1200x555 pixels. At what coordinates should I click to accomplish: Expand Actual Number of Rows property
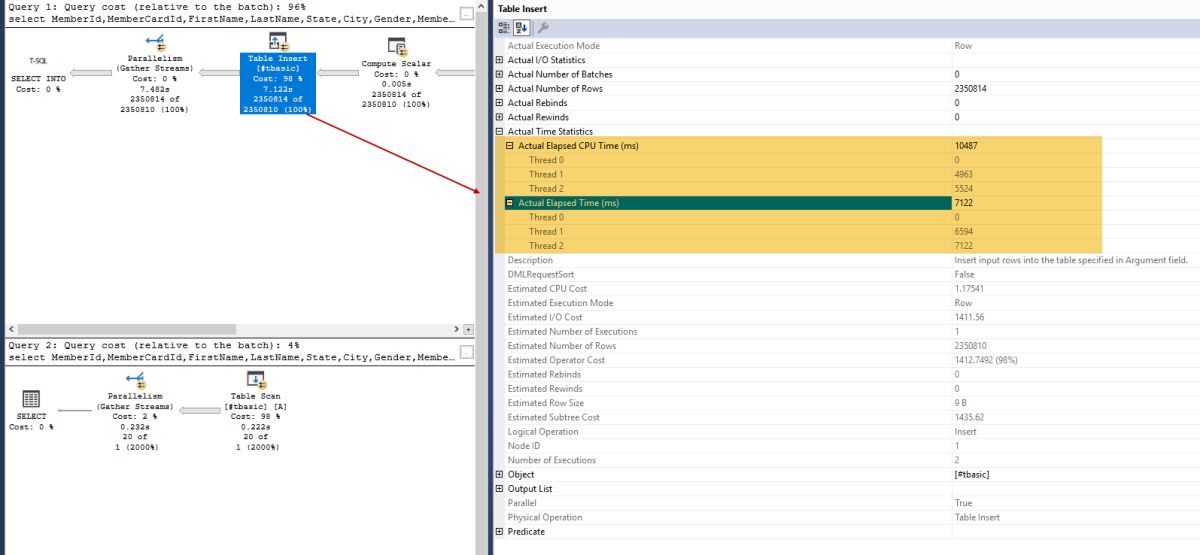[x=500, y=88]
